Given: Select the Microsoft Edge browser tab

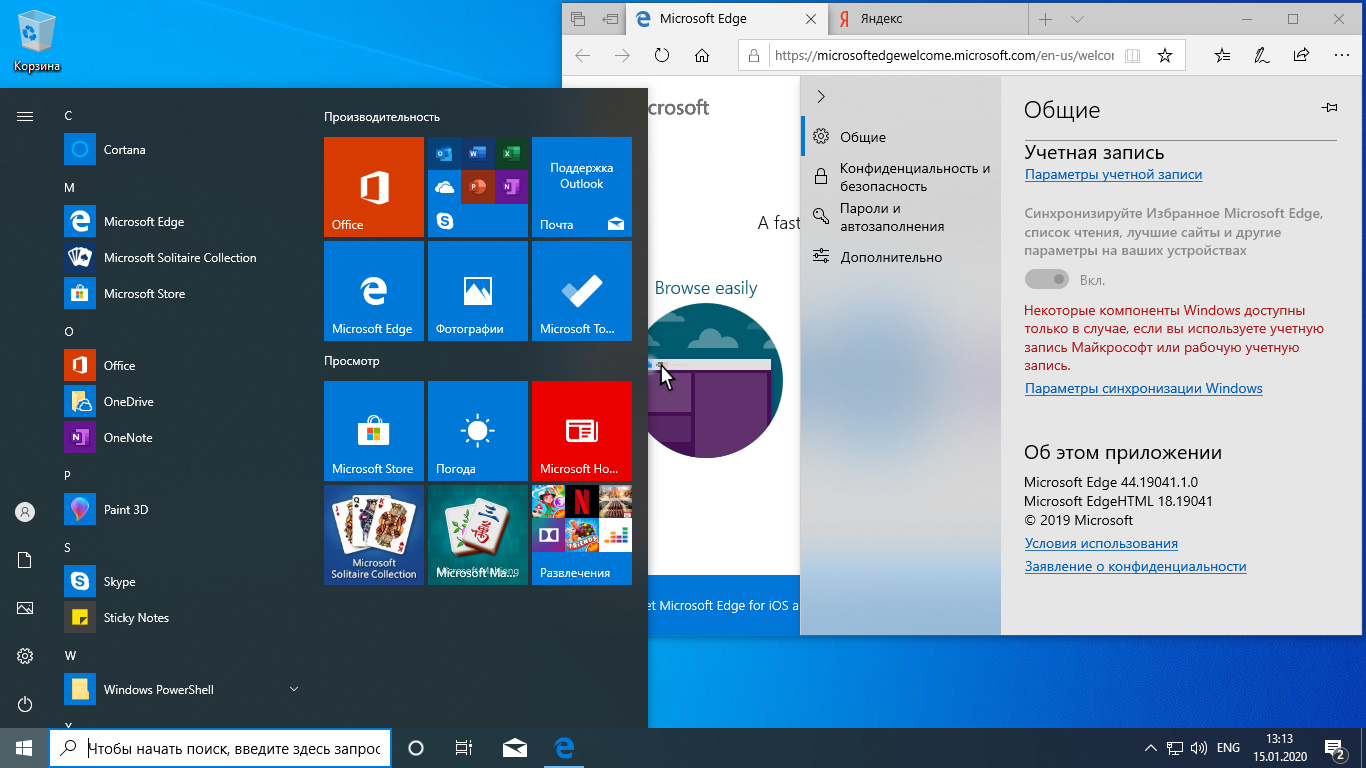Looking at the screenshot, I should pos(727,19).
